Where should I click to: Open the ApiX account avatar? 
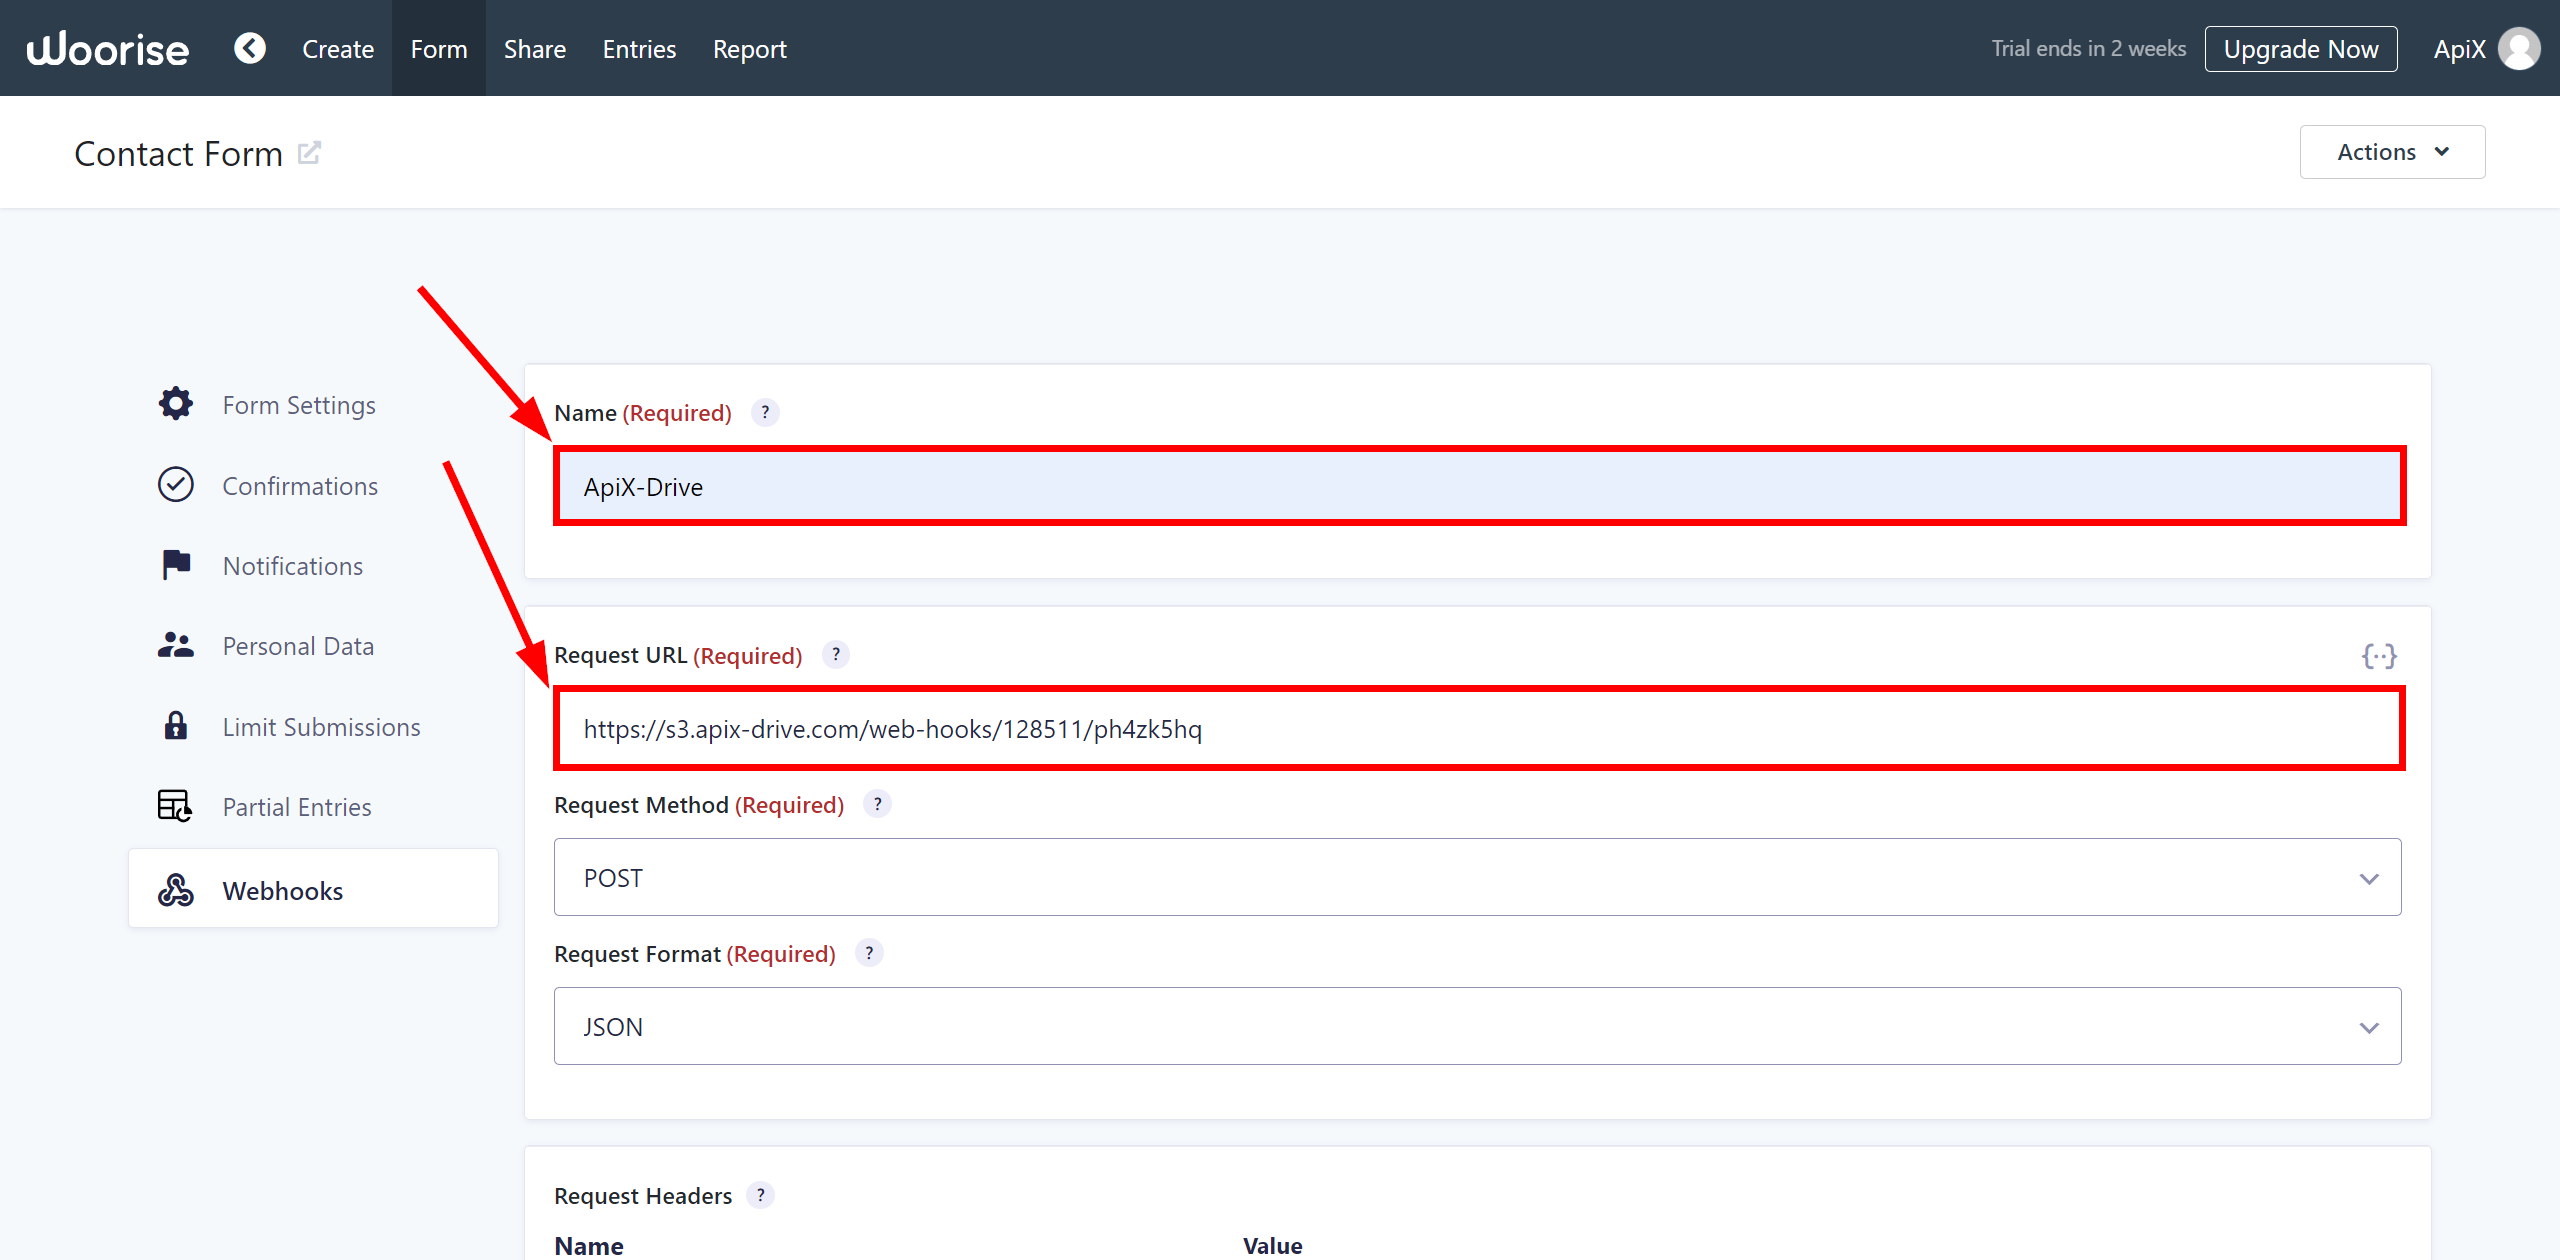[x=2518, y=49]
